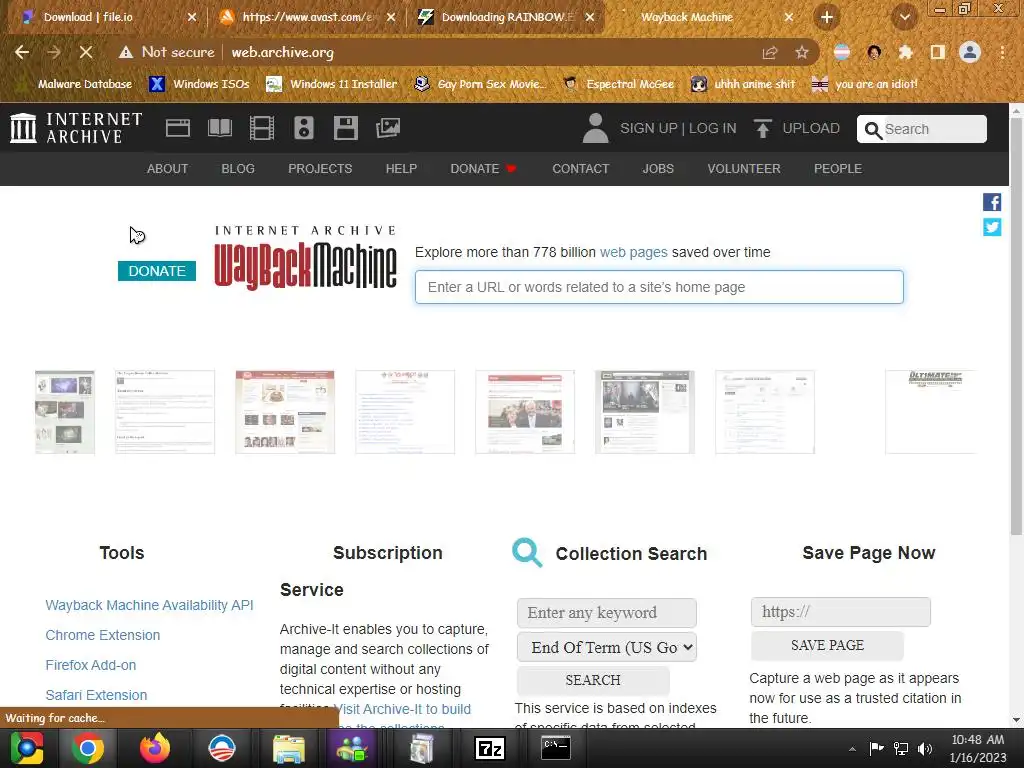The width and height of the screenshot is (1024, 768).
Task: Click LOG IN link
Action: click(x=712, y=128)
